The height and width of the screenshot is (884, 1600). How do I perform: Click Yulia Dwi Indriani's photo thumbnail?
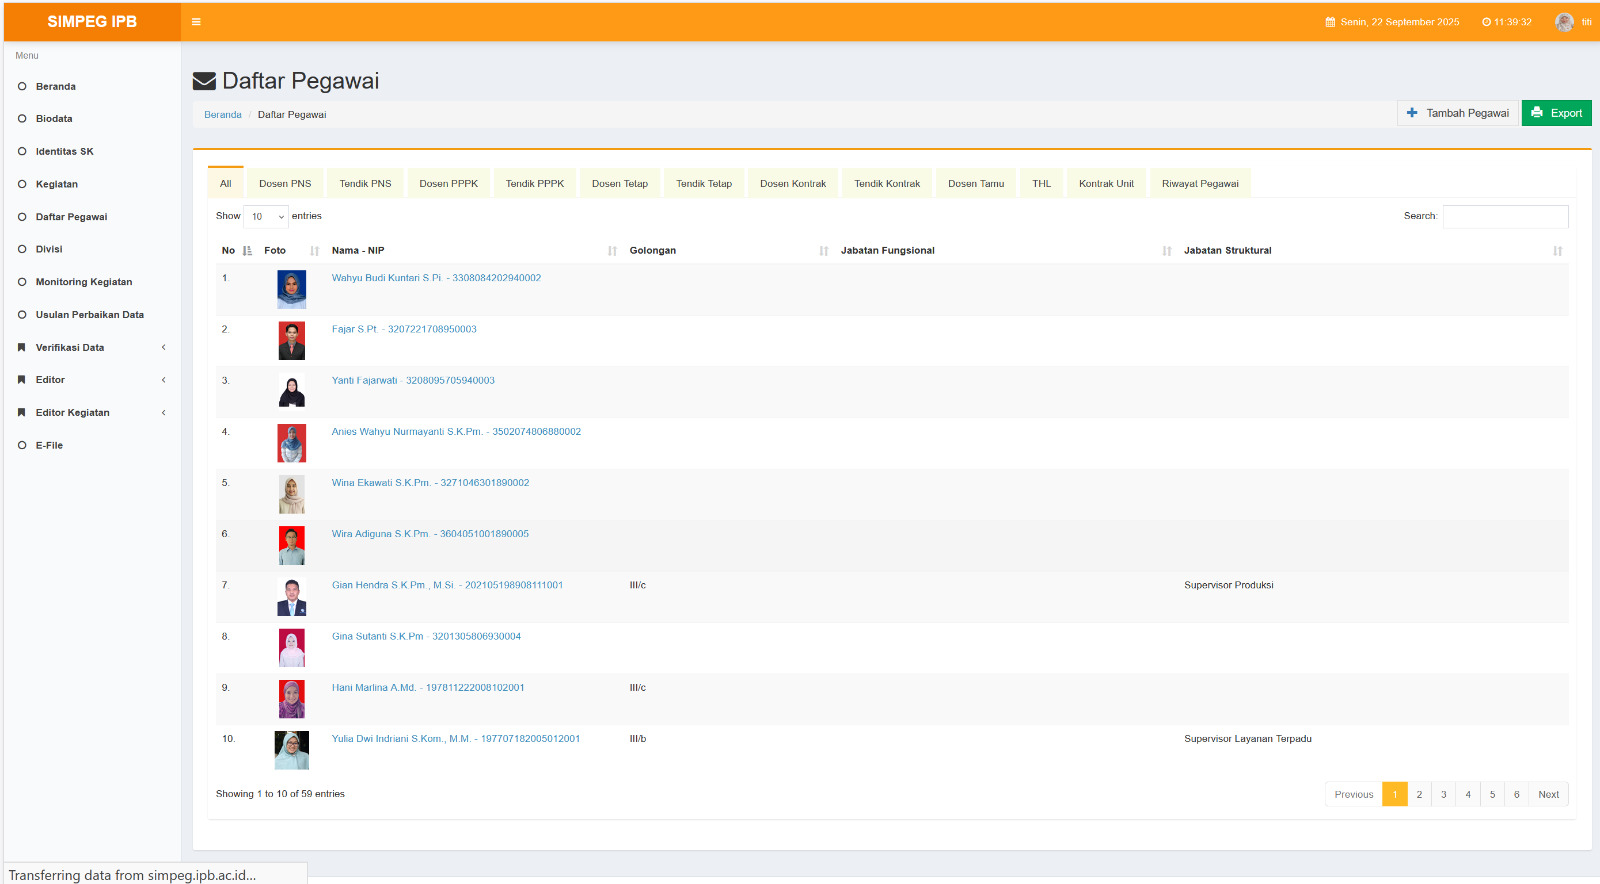coord(292,750)
